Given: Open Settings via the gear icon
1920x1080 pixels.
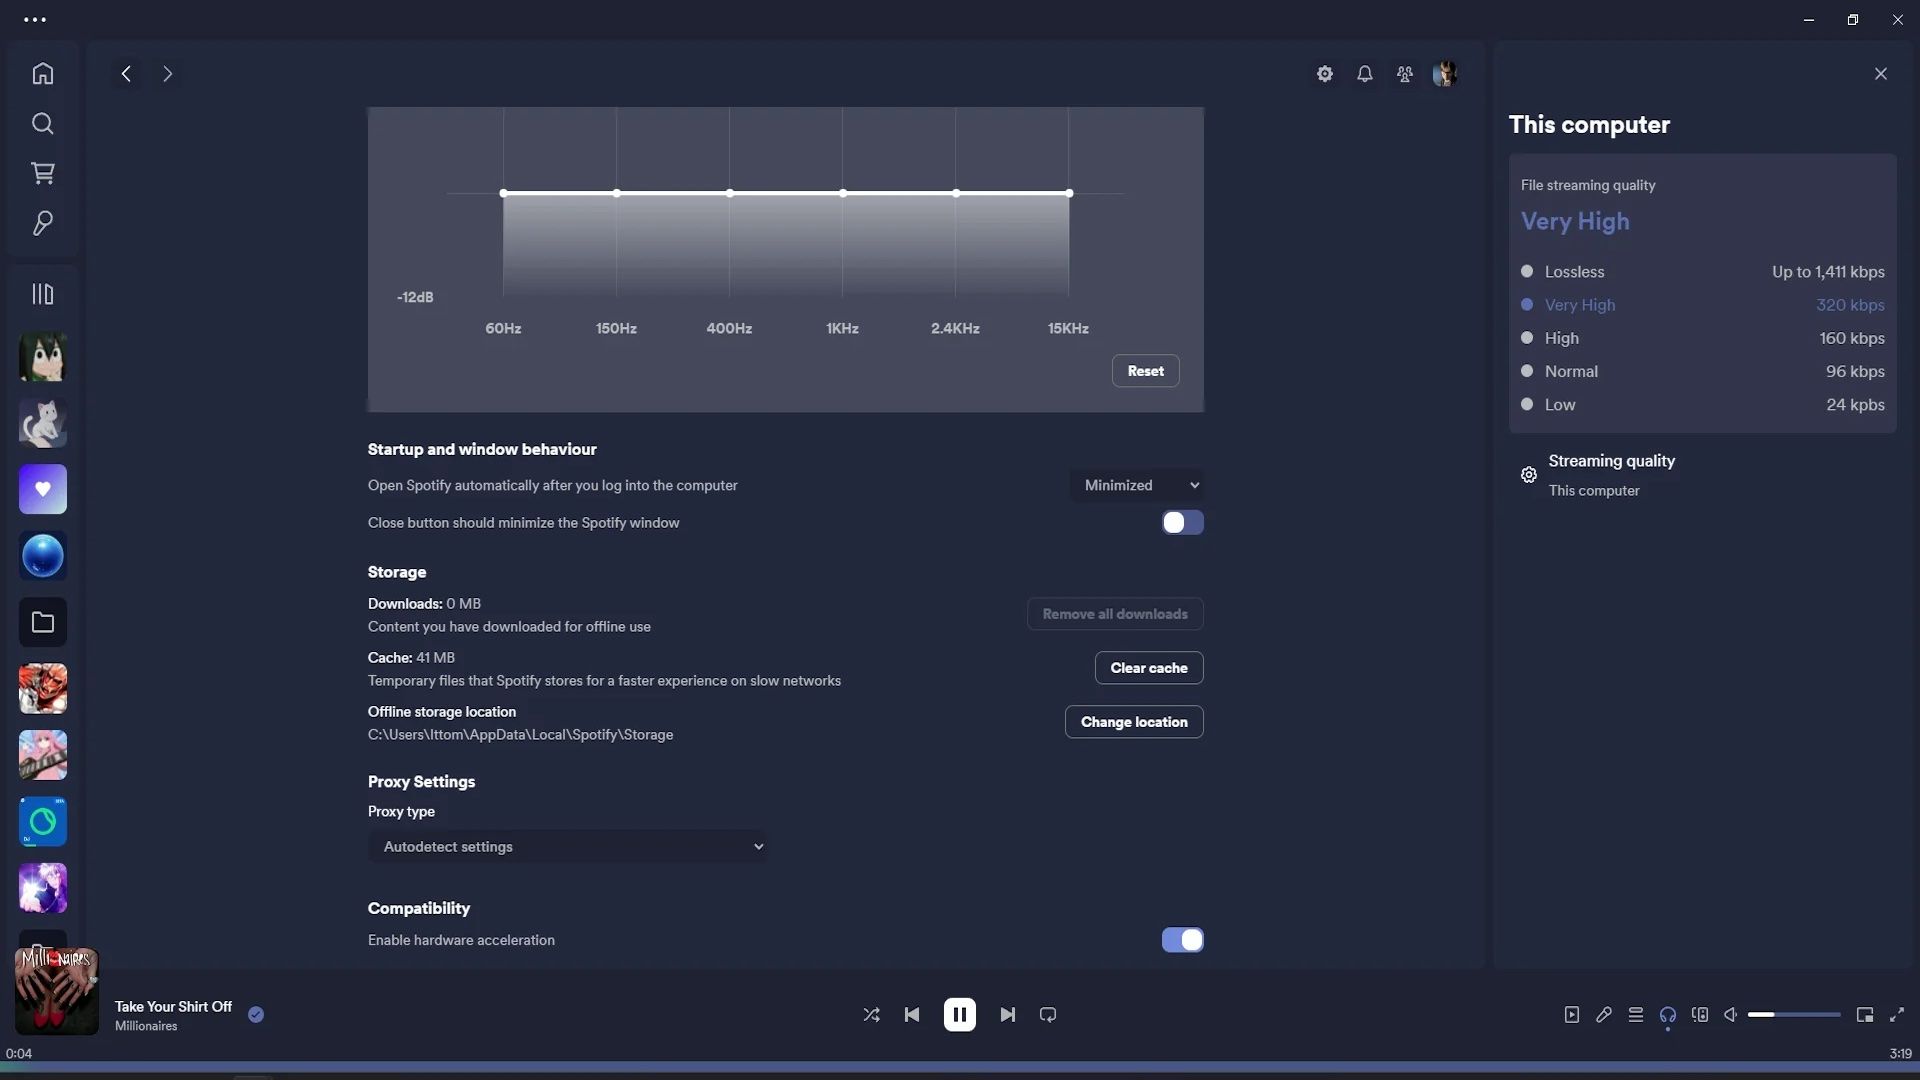Looking at the screenshot, I should tap(1324, 73).
